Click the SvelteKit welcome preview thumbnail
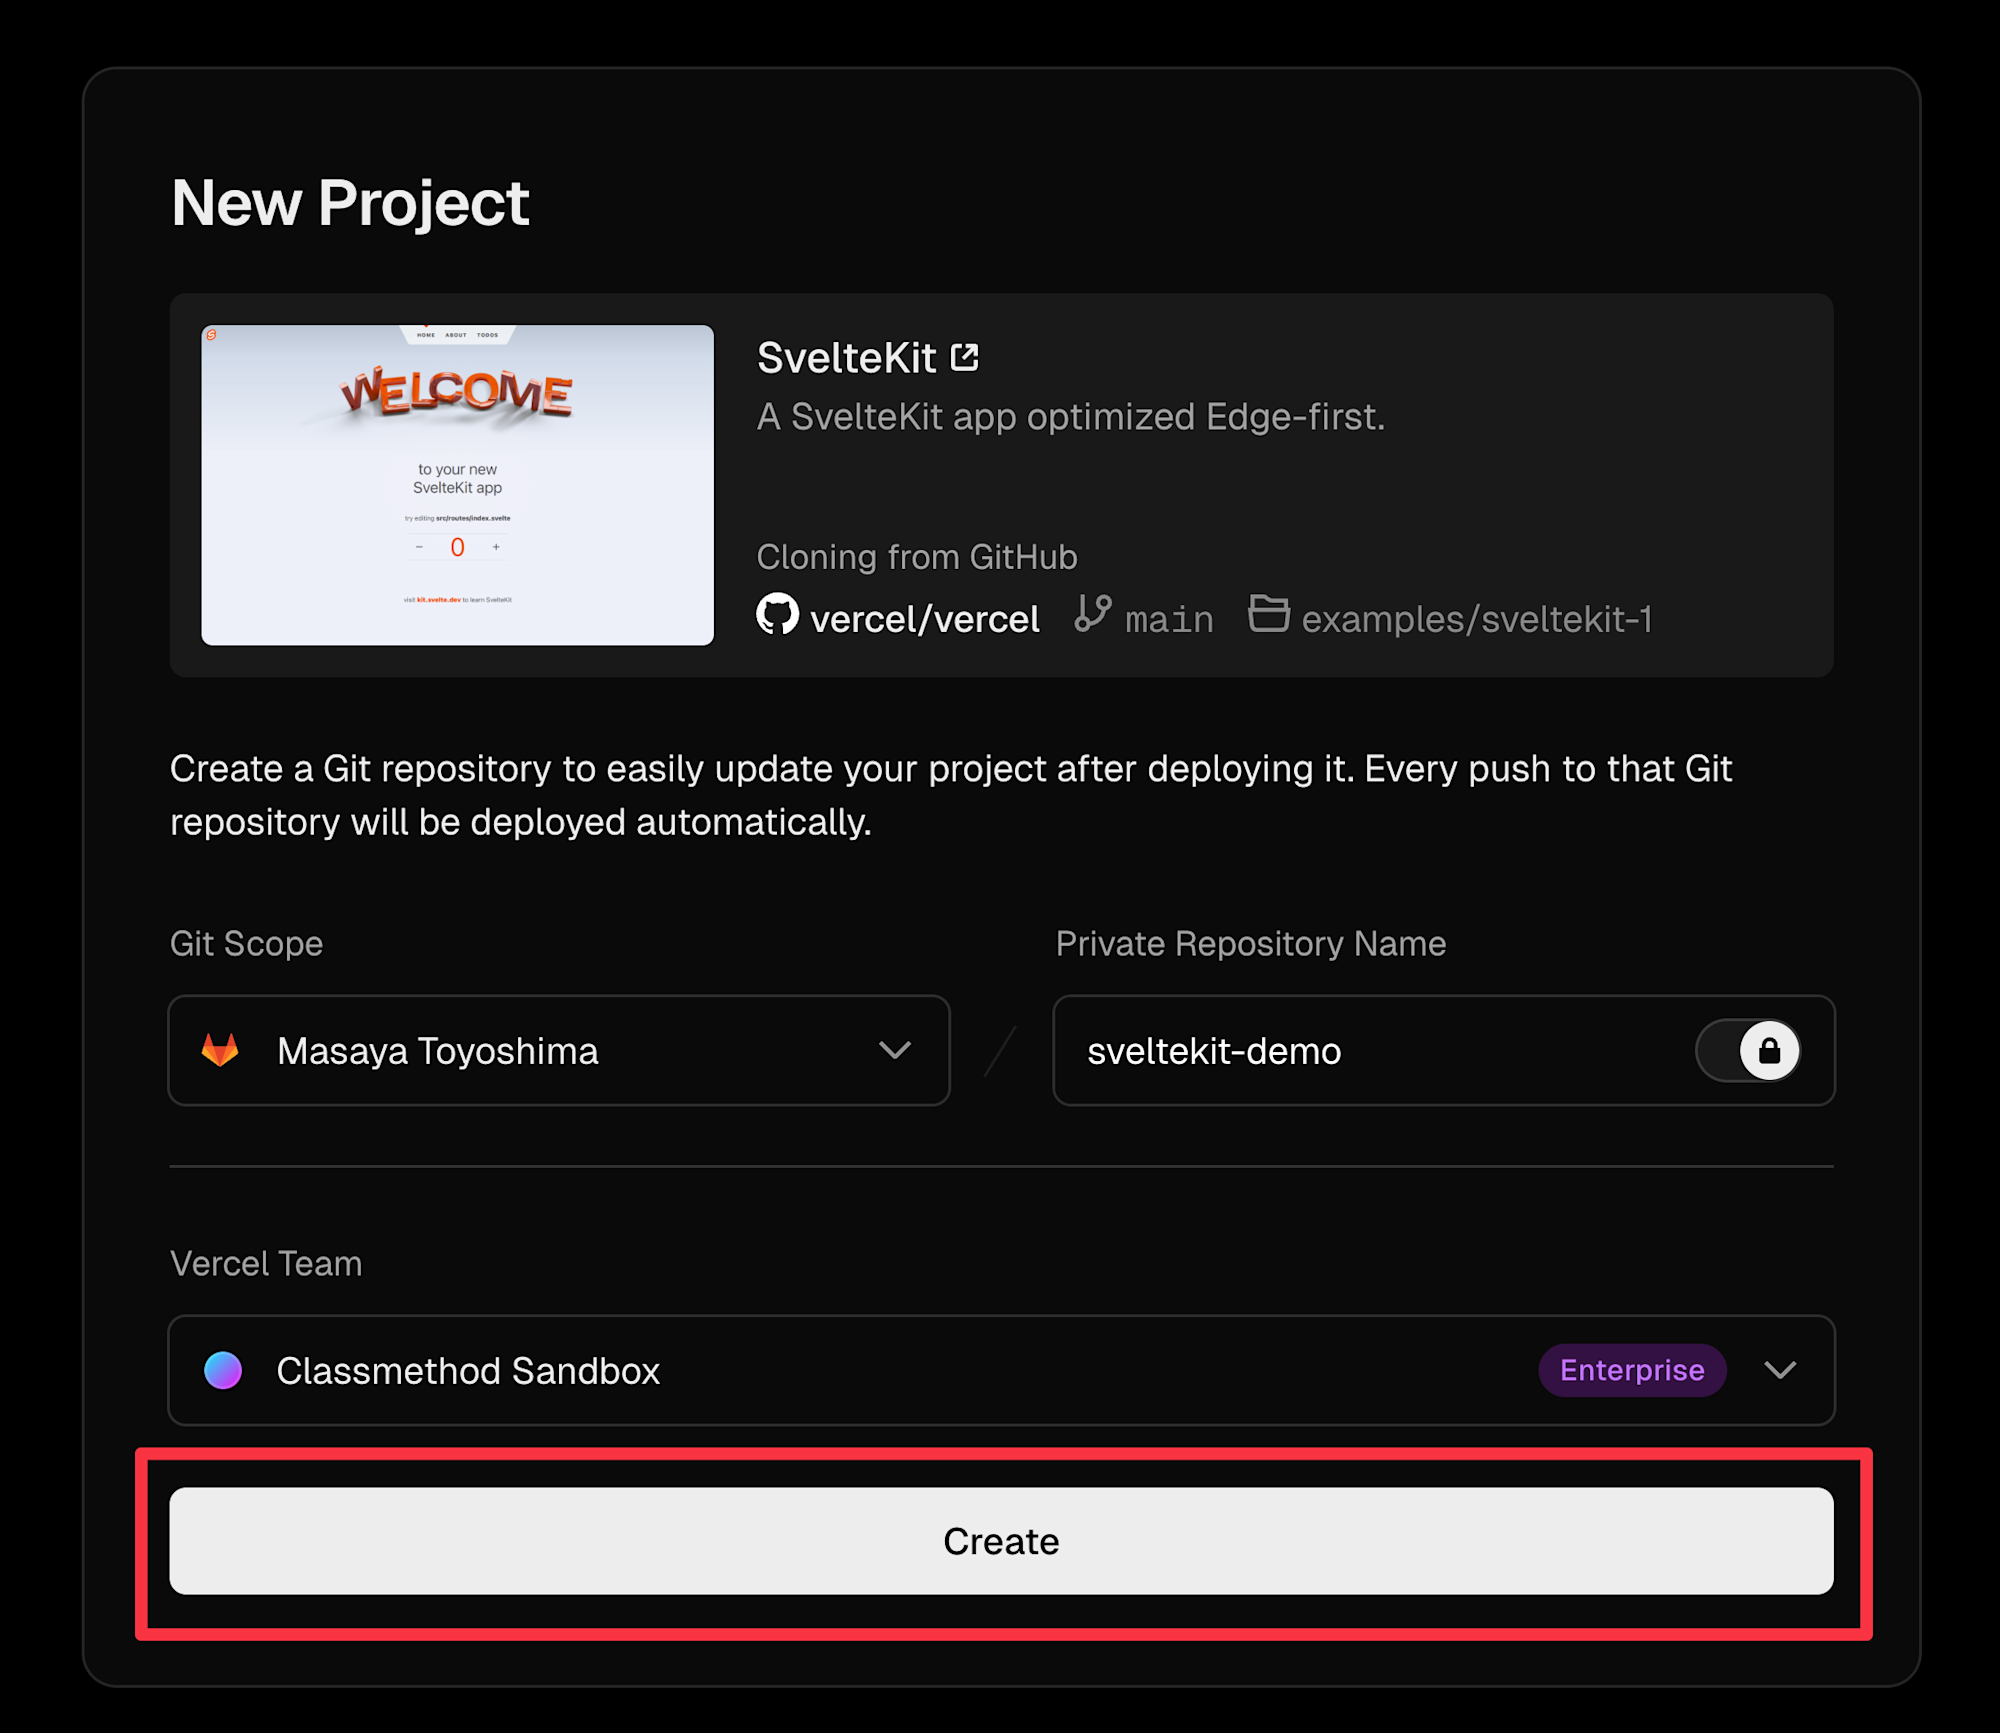Image resolution: width=2000 pixels, height=1733 pixels. [458, 485]
